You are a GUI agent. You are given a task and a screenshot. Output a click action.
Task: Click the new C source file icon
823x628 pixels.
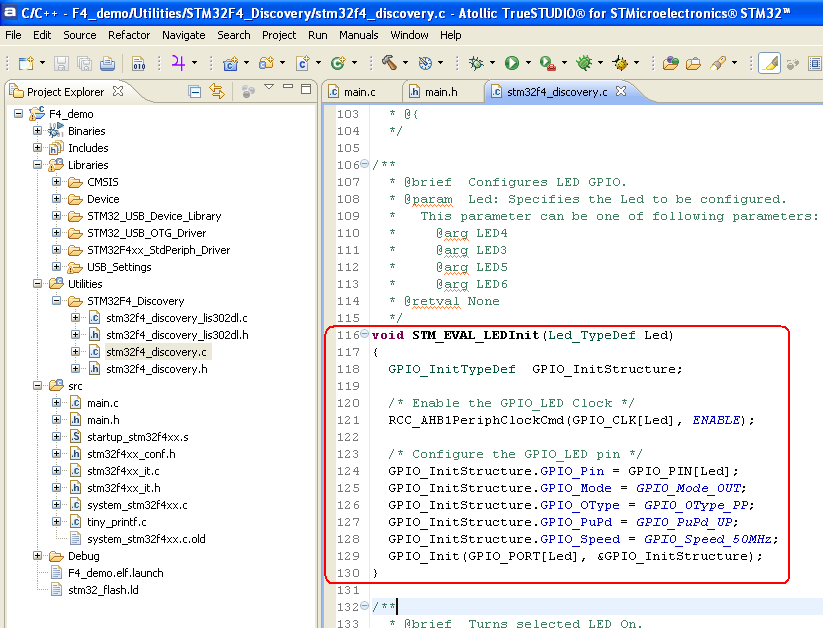pyautogui.click(x=302, y=64)
